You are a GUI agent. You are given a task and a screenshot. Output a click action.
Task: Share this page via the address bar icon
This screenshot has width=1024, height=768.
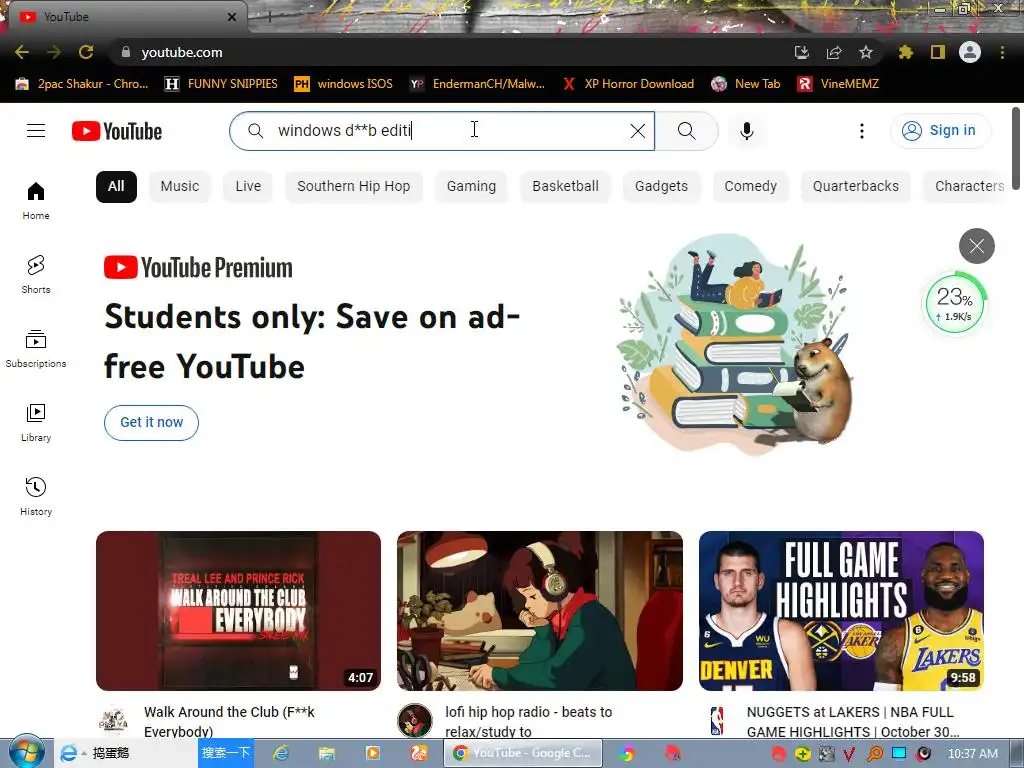(x=833, y=52)
